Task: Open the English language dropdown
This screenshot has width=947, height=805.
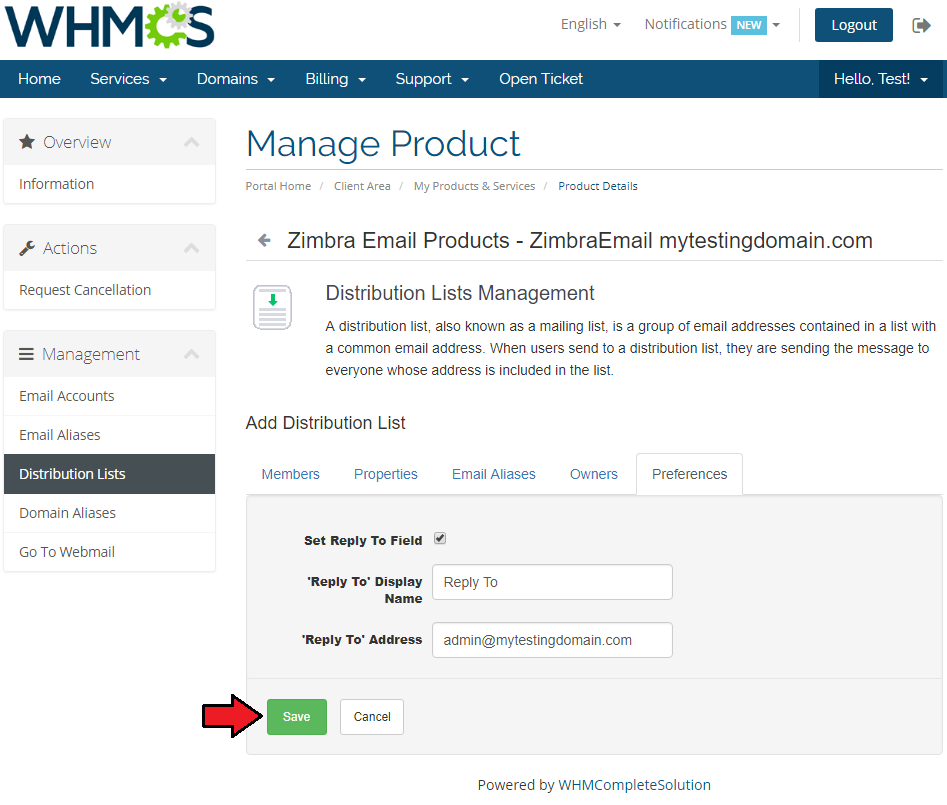Action: 590,24
